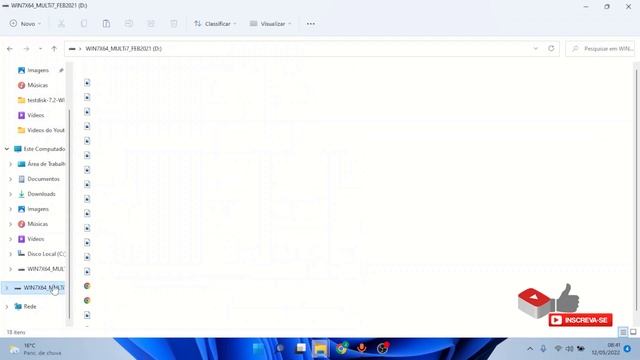This screenshot has width=640, height=360.
Task: Click the Cut scissors icon
Action: [61, 24]
